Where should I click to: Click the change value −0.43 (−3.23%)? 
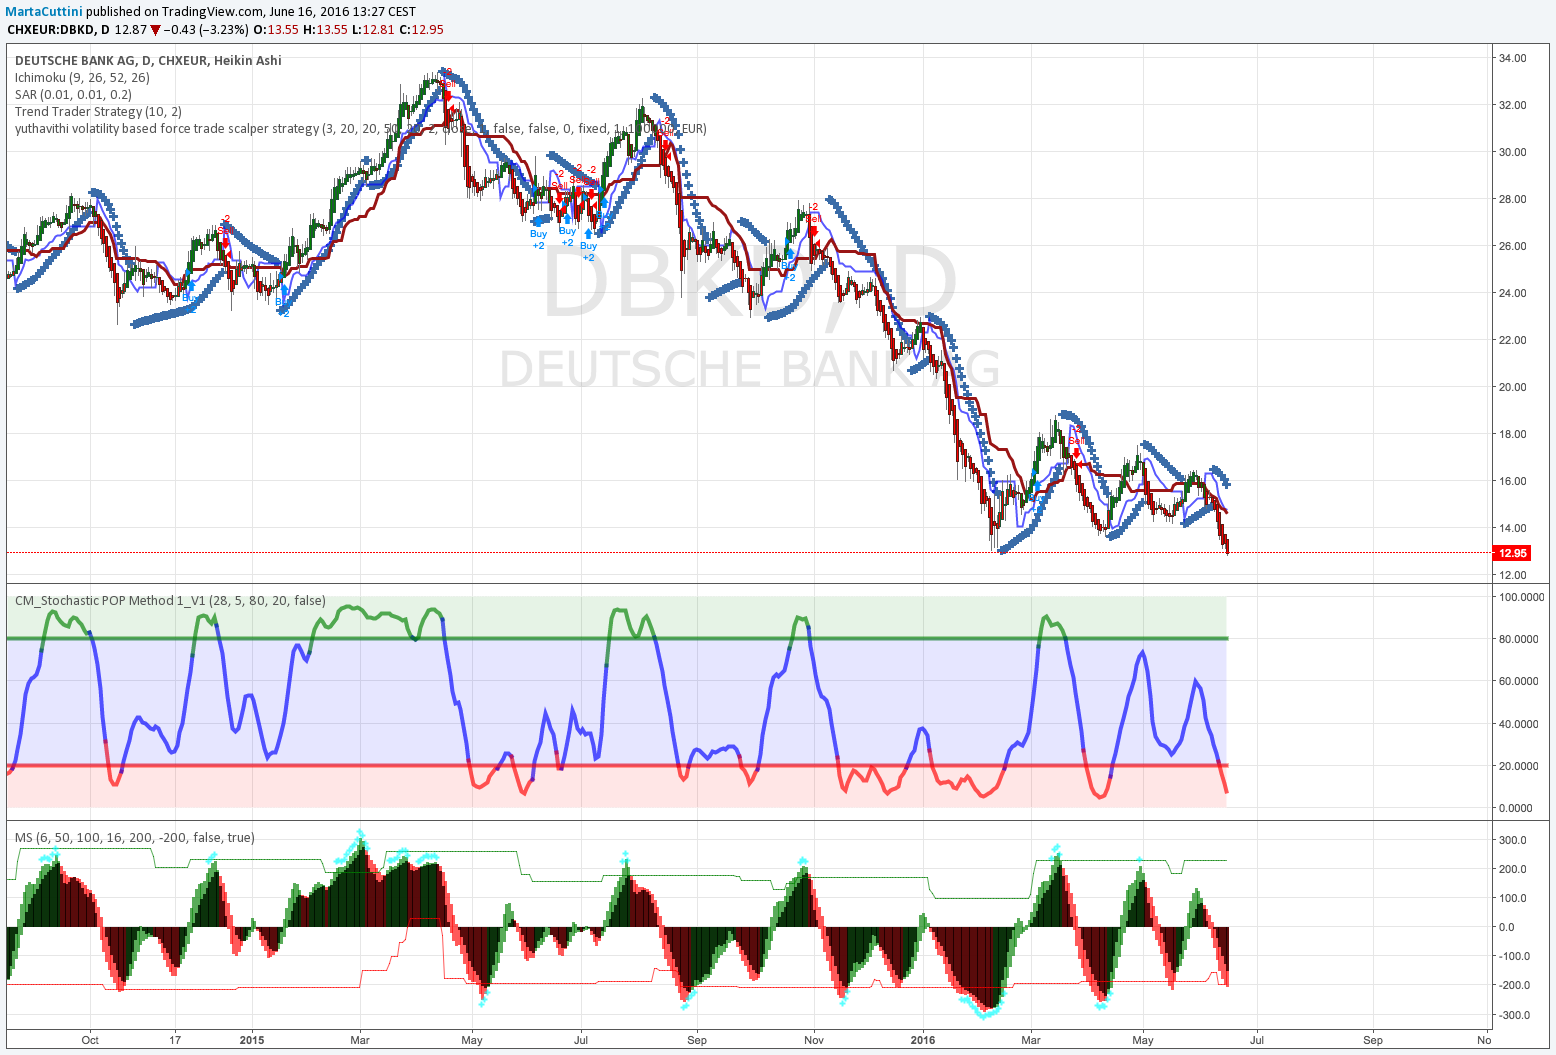pos(206,29)
